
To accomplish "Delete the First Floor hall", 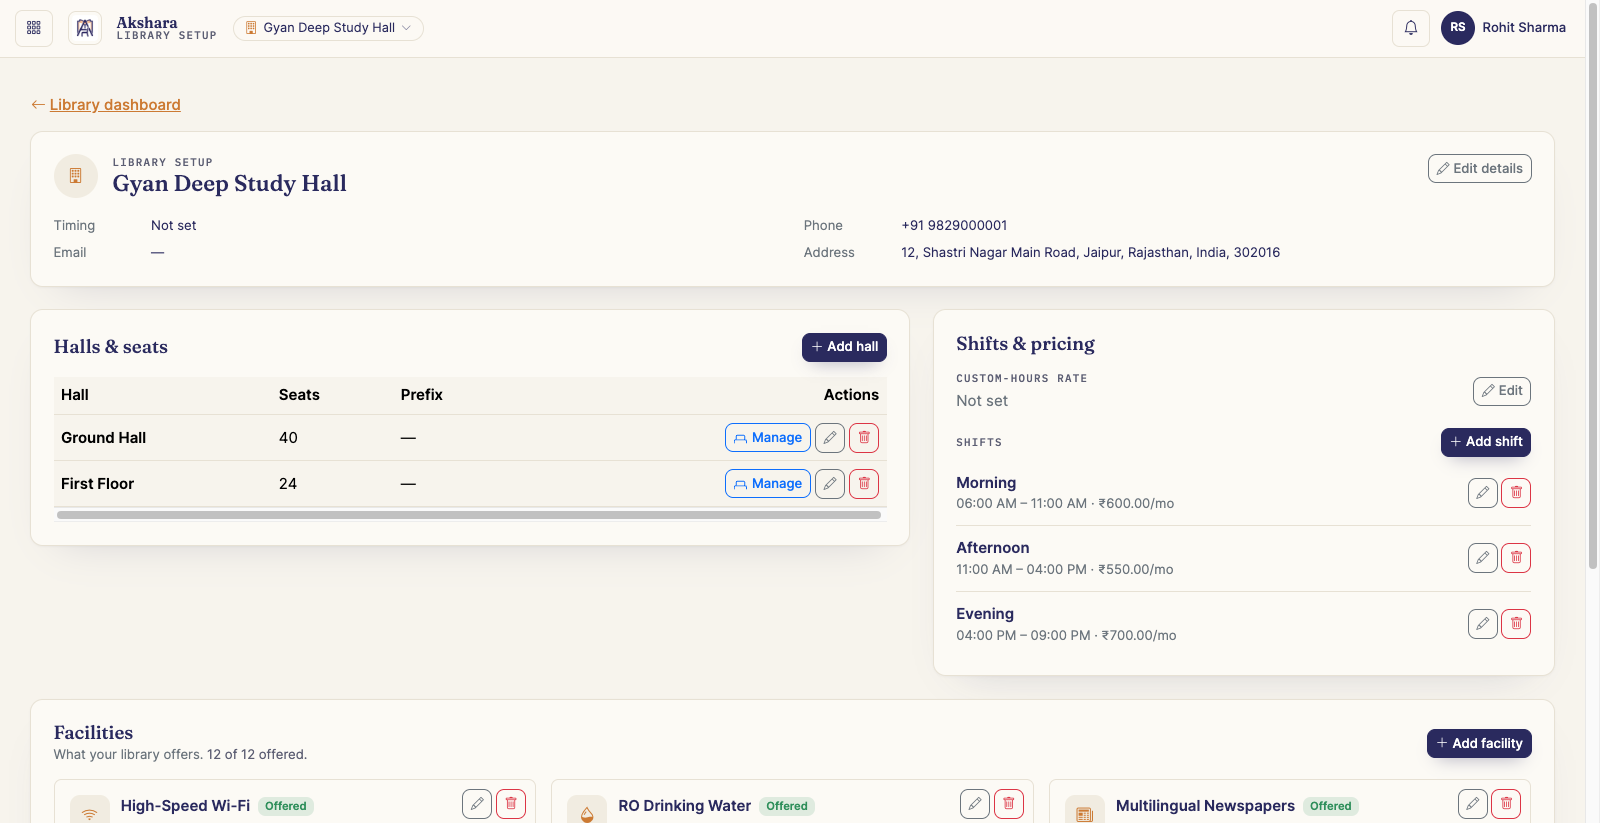I will [x=864, y=484].
